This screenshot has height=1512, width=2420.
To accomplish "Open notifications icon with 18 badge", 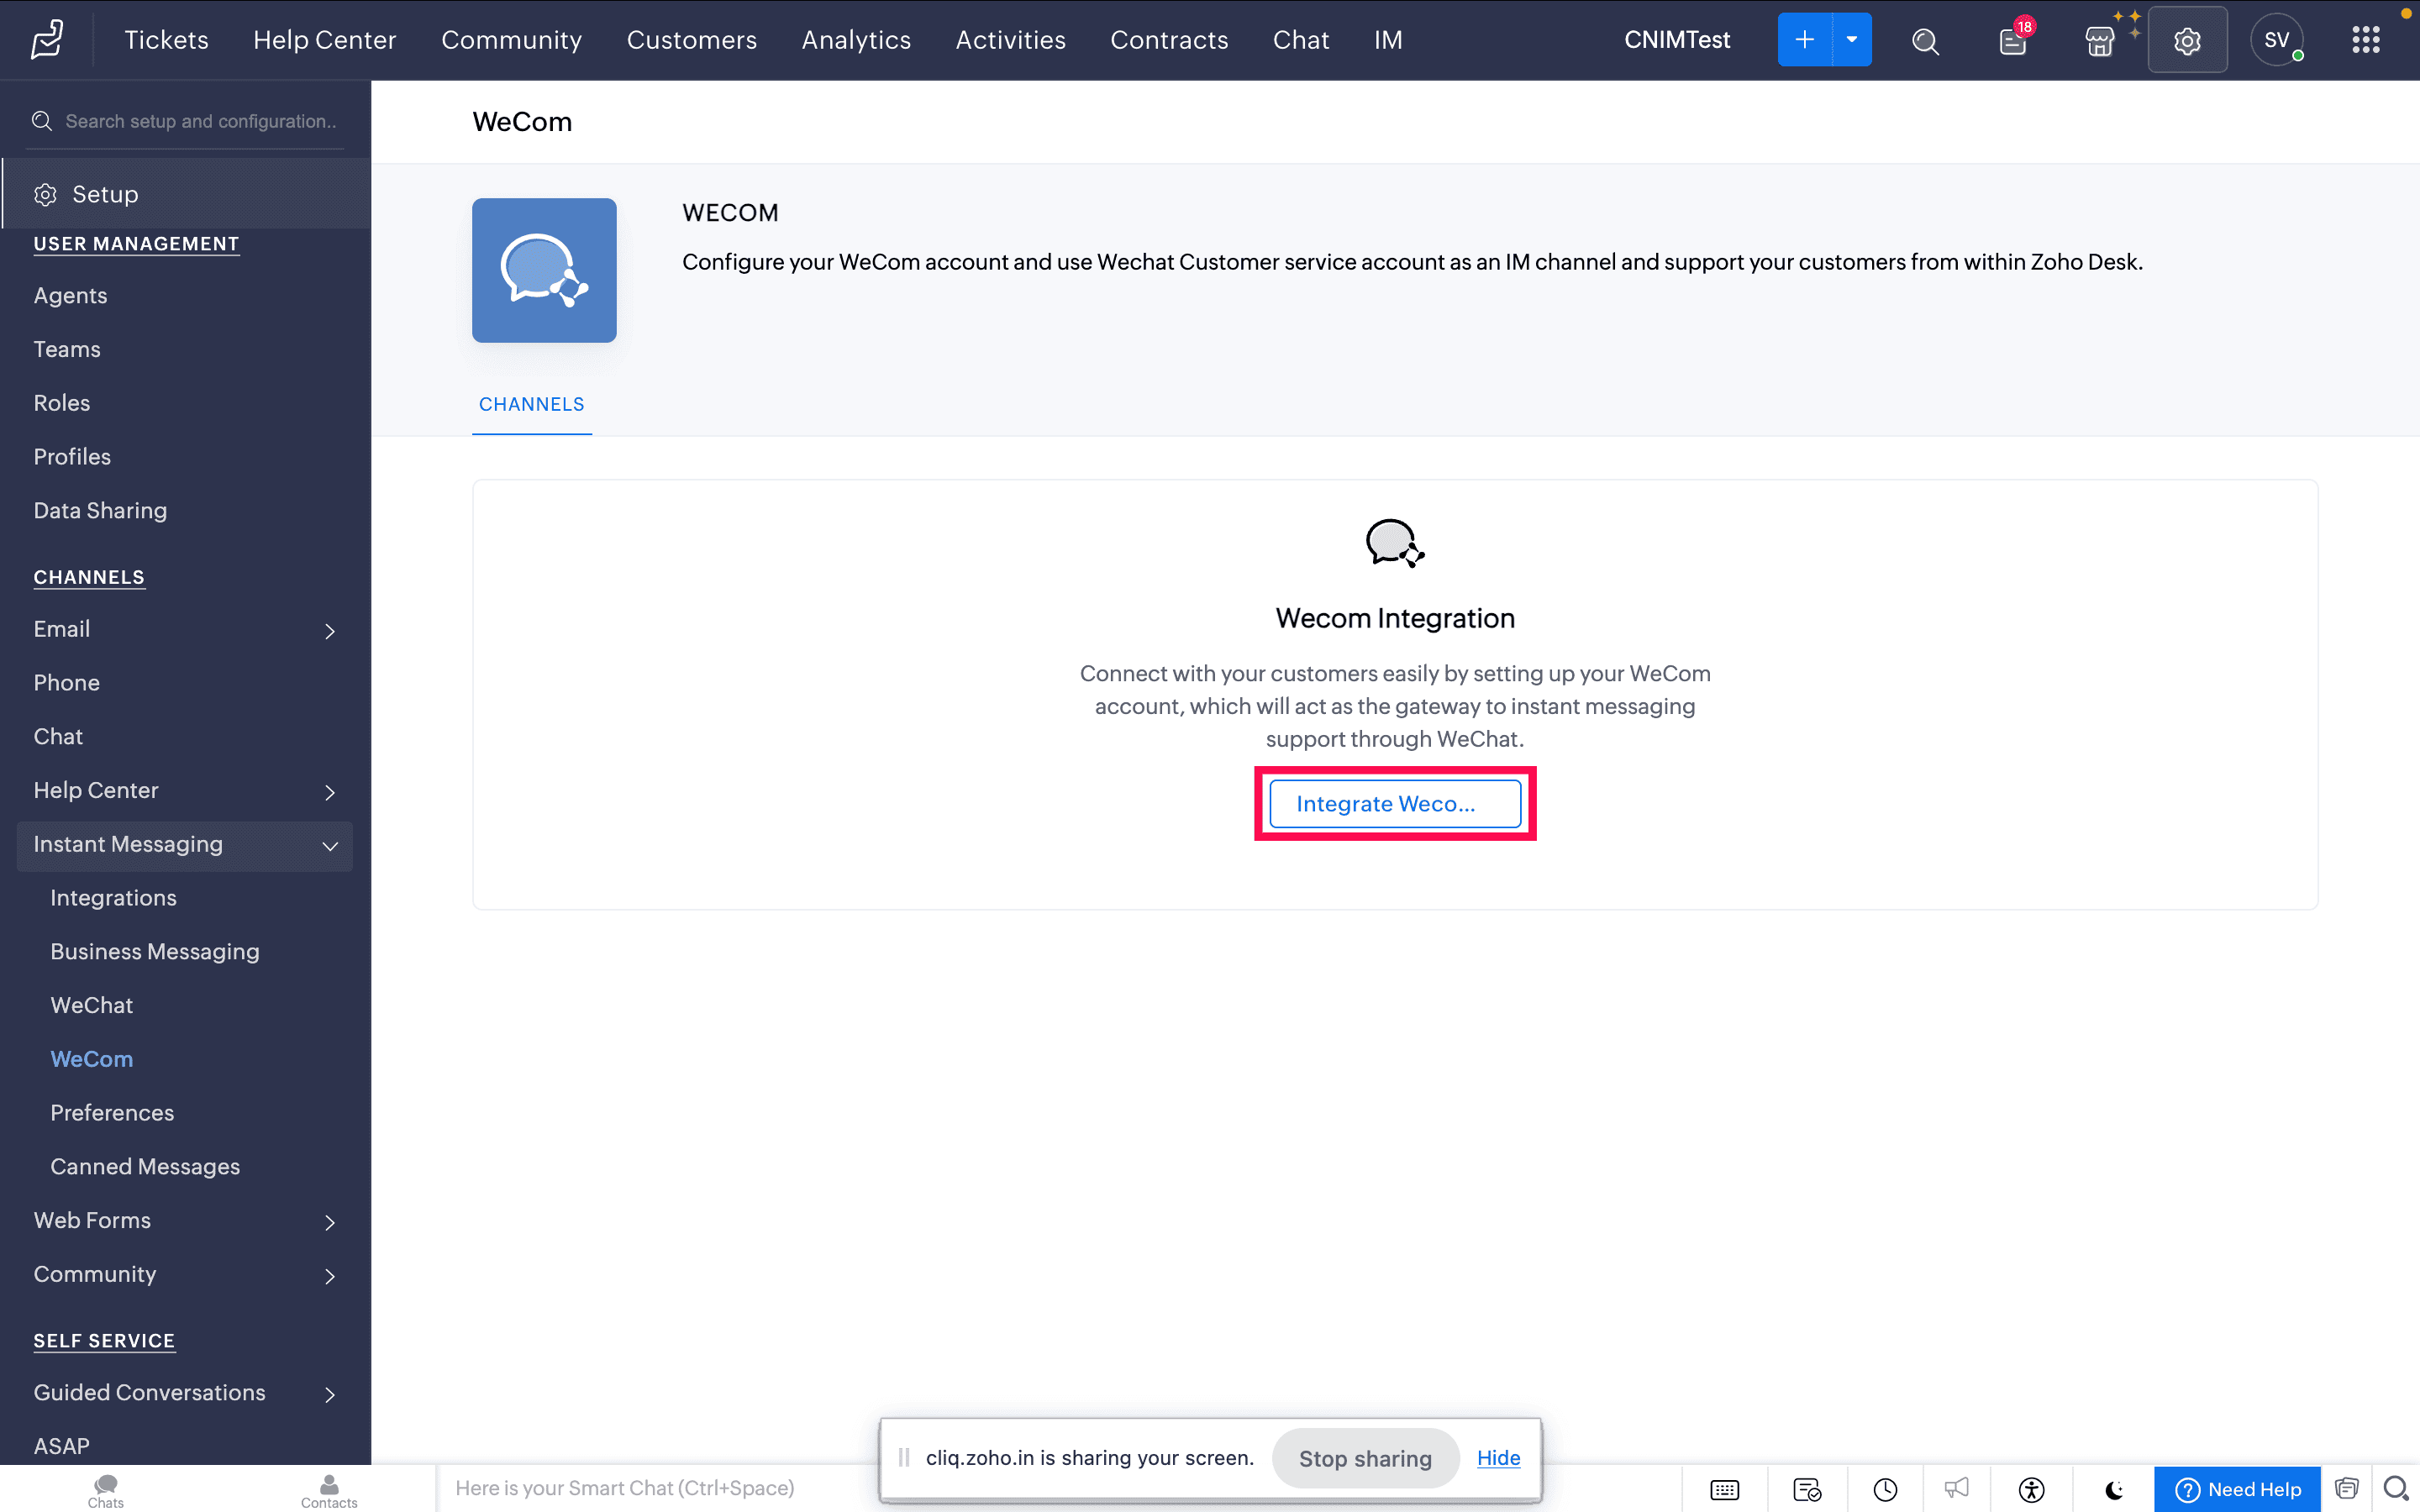I will tap(2013, 40).
